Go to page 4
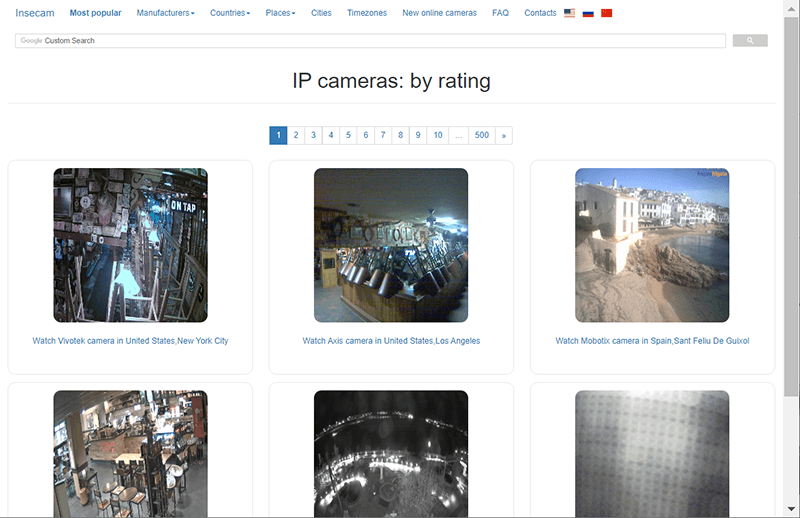 [331, 135]
